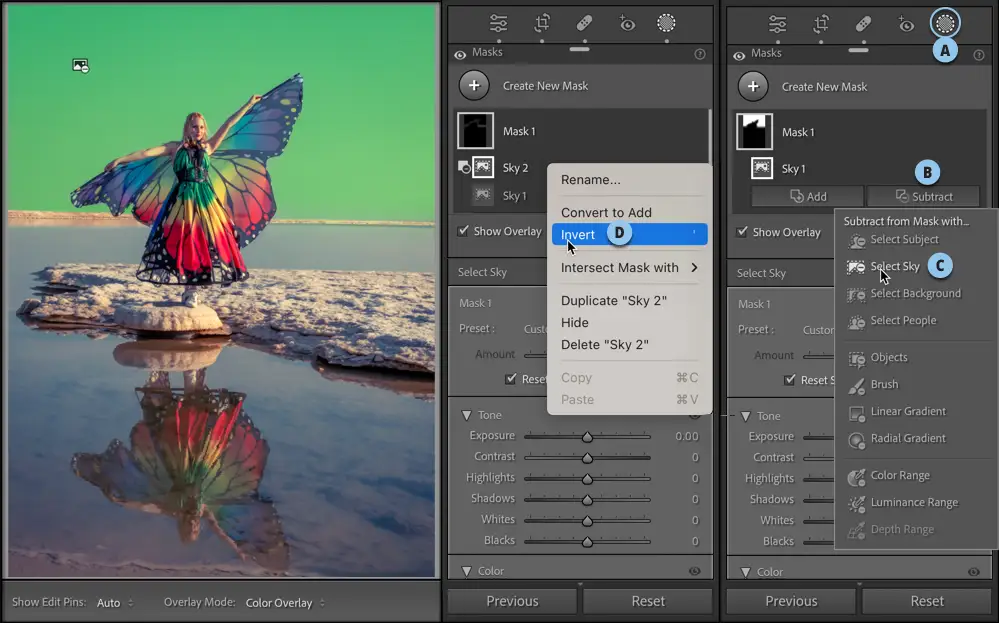Click Contrast slider handle in middle panel

click(587, 458)
